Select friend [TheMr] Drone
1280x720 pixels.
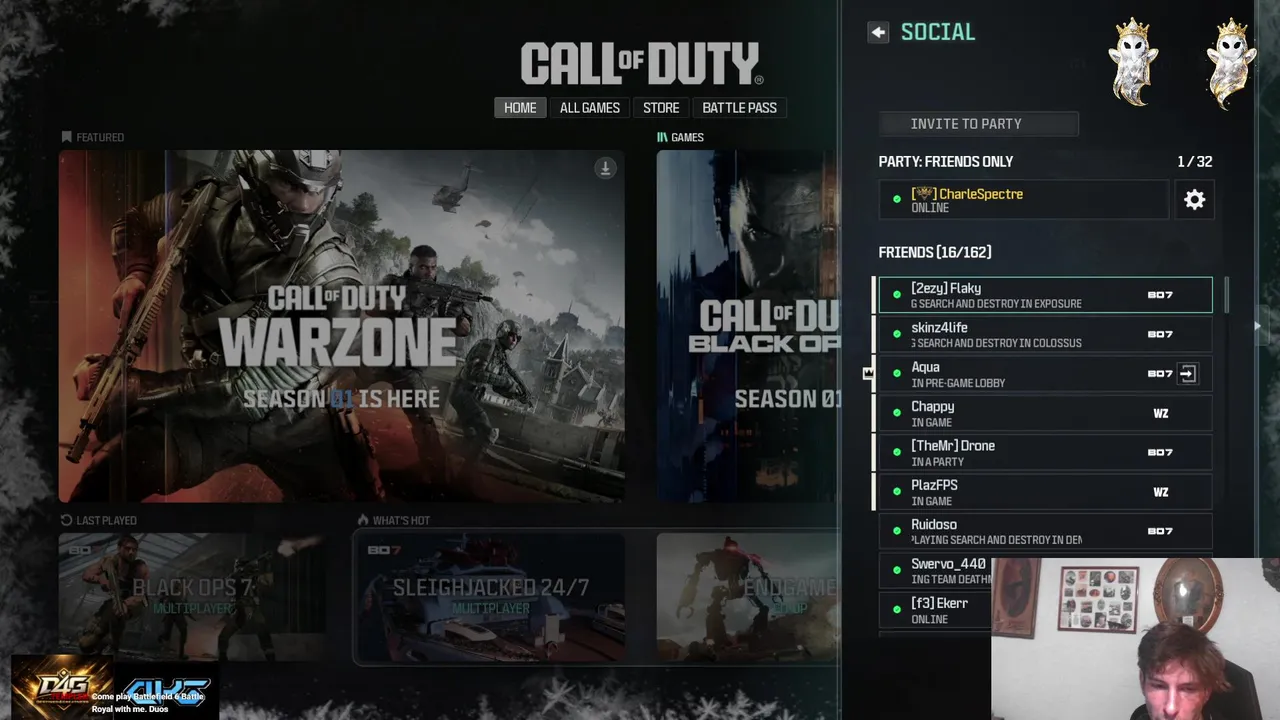pyautogui.click(x=1045, y=452)
